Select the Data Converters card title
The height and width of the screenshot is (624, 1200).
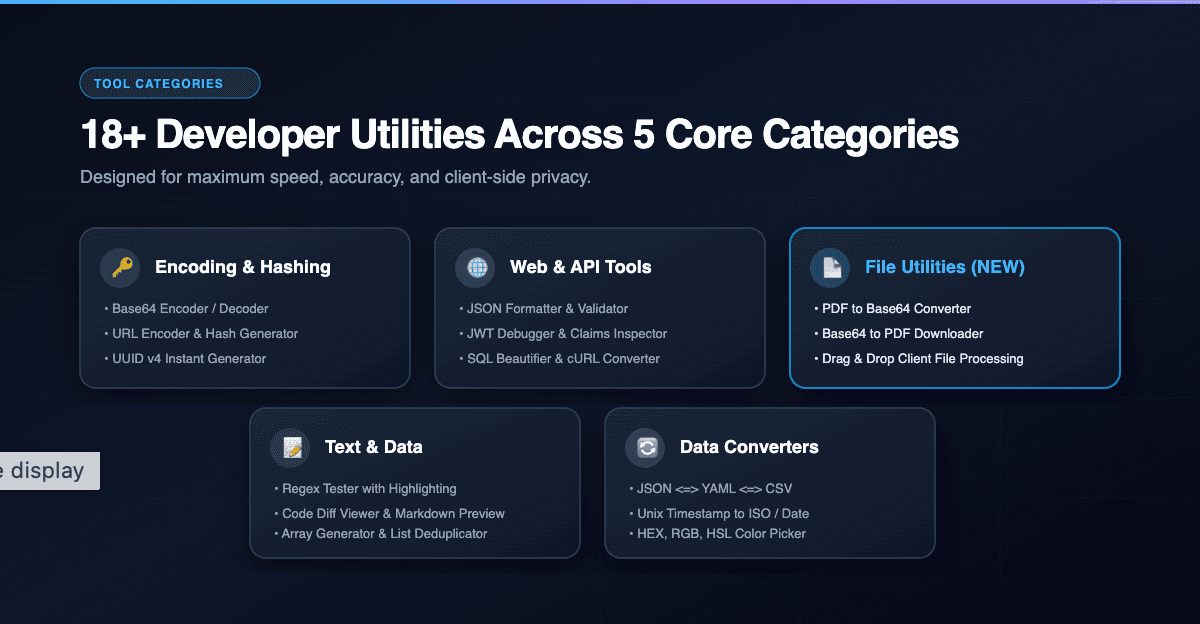749,447
